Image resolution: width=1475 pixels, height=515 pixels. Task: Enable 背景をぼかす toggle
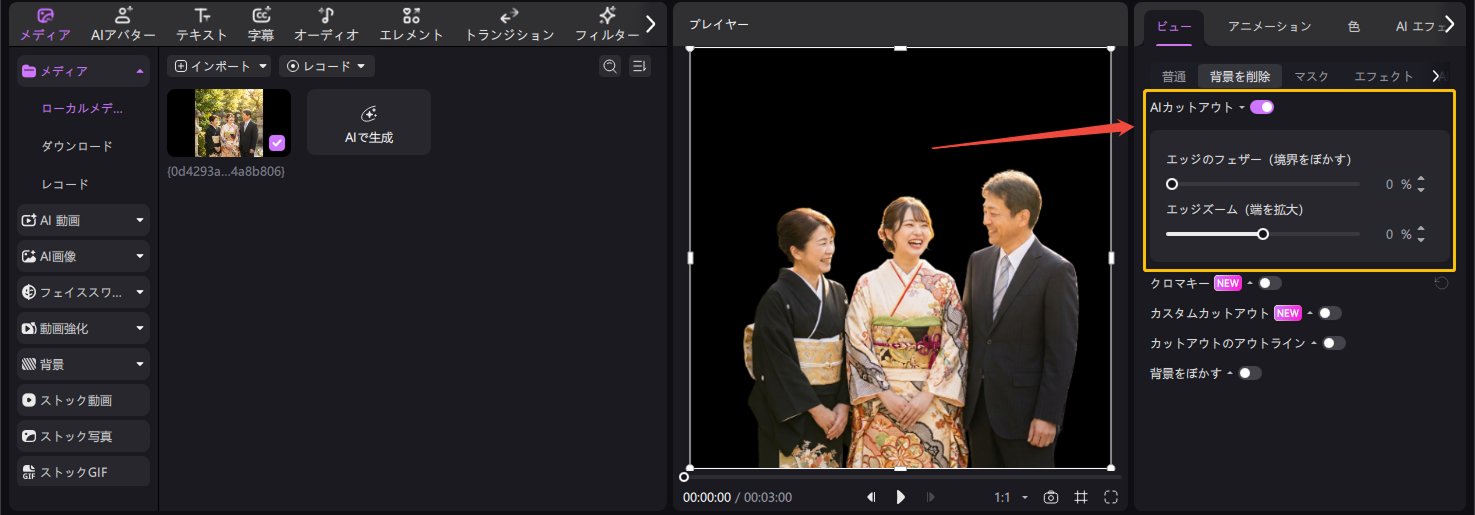pyautogui.click(x=1250, y=373)
